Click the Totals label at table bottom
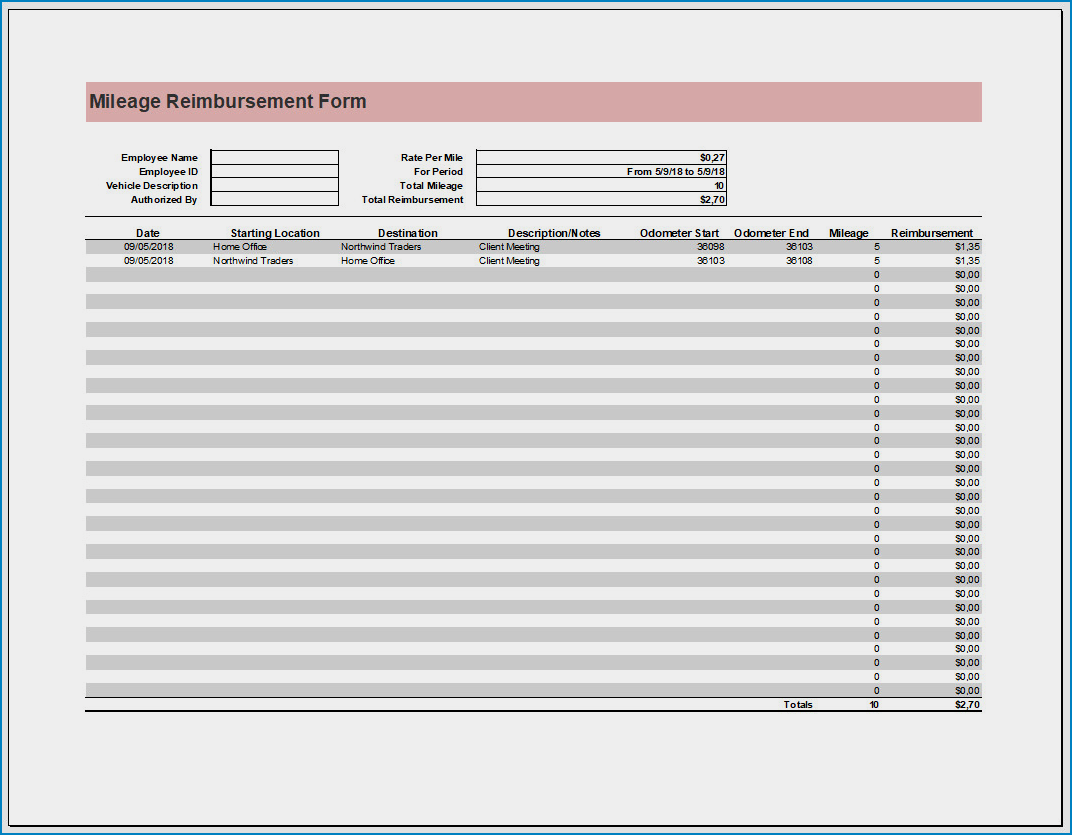Screen dimensions: 1072x835 pyautogui.click(x=799, y=704)
